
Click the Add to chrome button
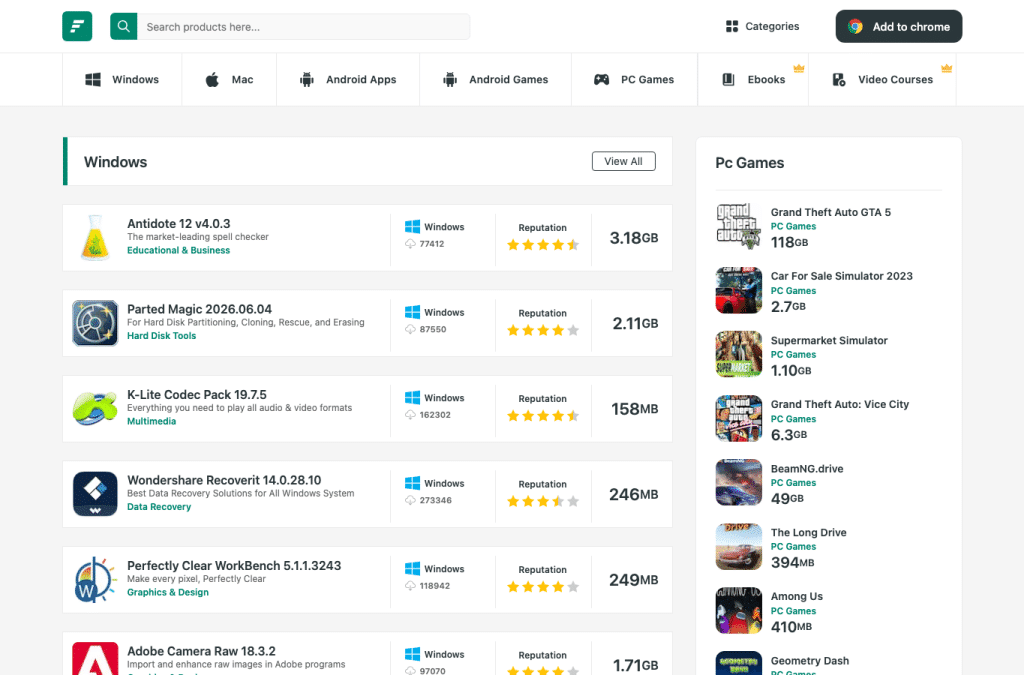tap(899, 27)
